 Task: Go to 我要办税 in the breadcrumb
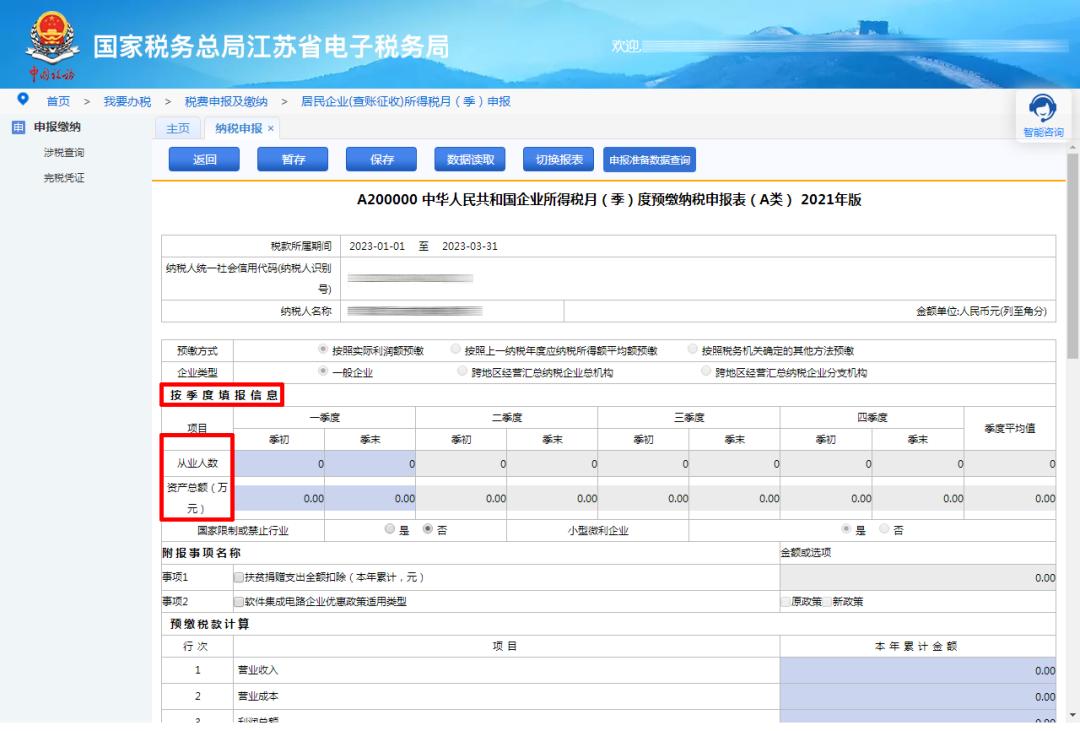pos(127,101)
